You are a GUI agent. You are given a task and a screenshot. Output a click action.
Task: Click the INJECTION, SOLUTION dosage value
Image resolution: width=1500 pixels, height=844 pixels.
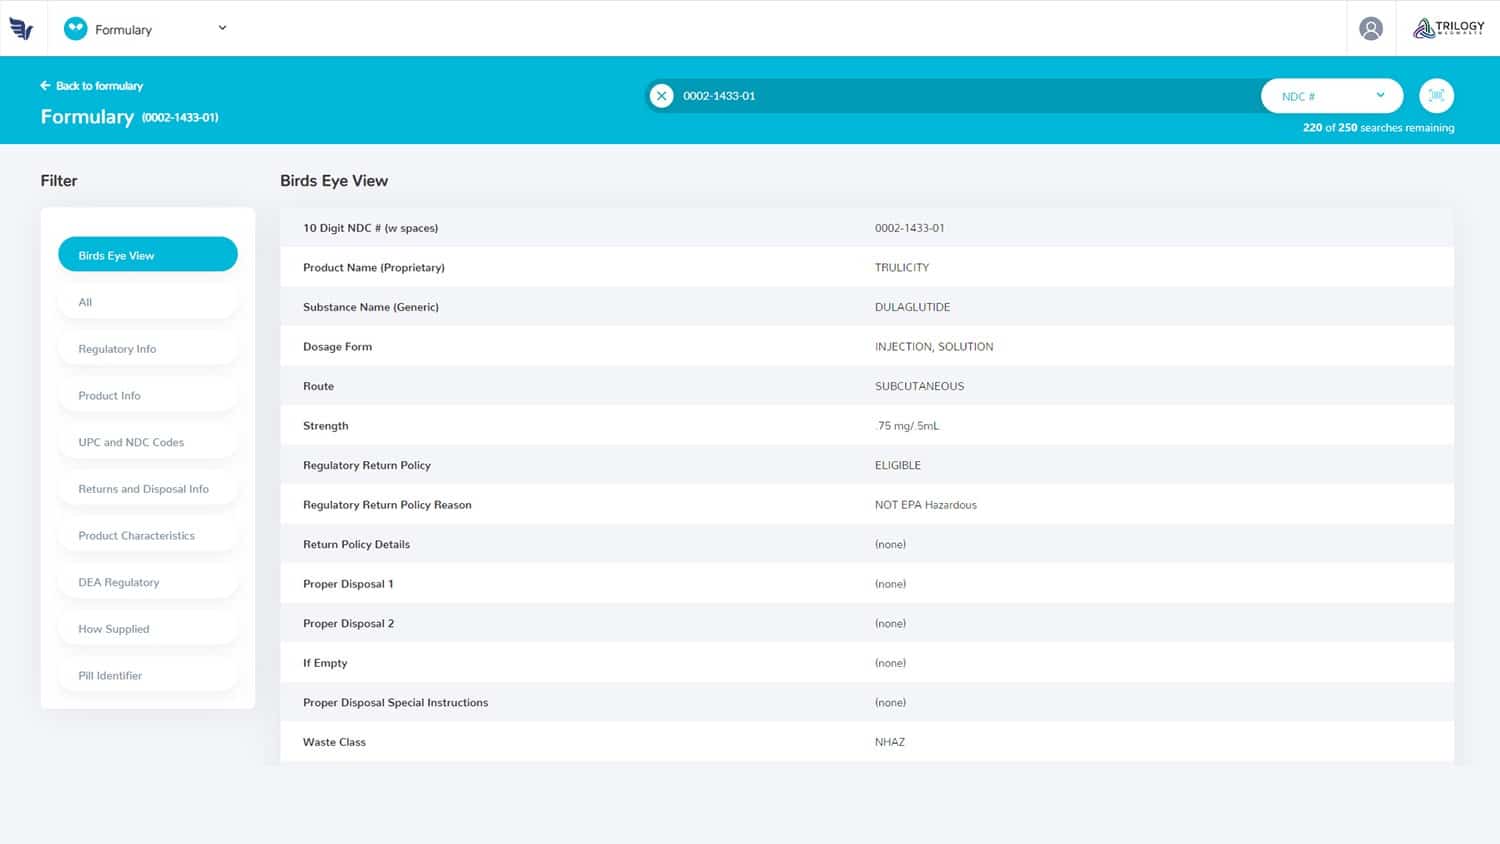[x=934, y=347]
